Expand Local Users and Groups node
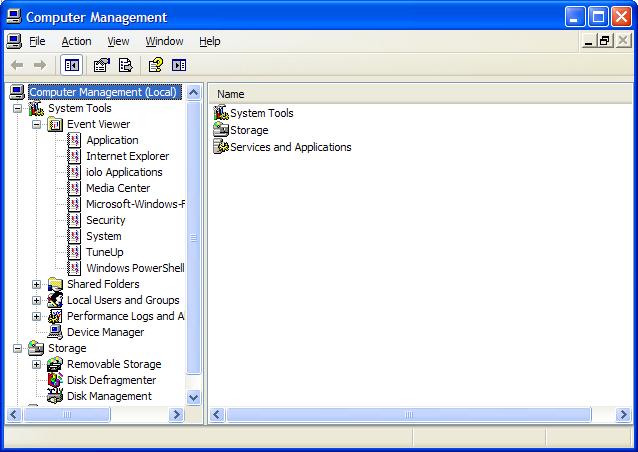This screenshot has width=638, height=452. click(36, 300)
